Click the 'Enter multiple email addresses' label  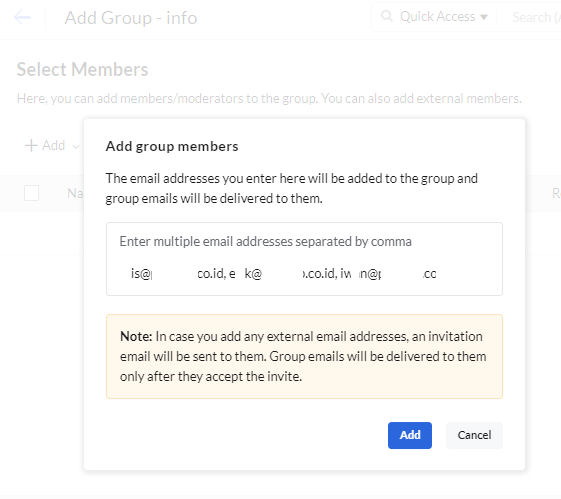pos(265,242)
